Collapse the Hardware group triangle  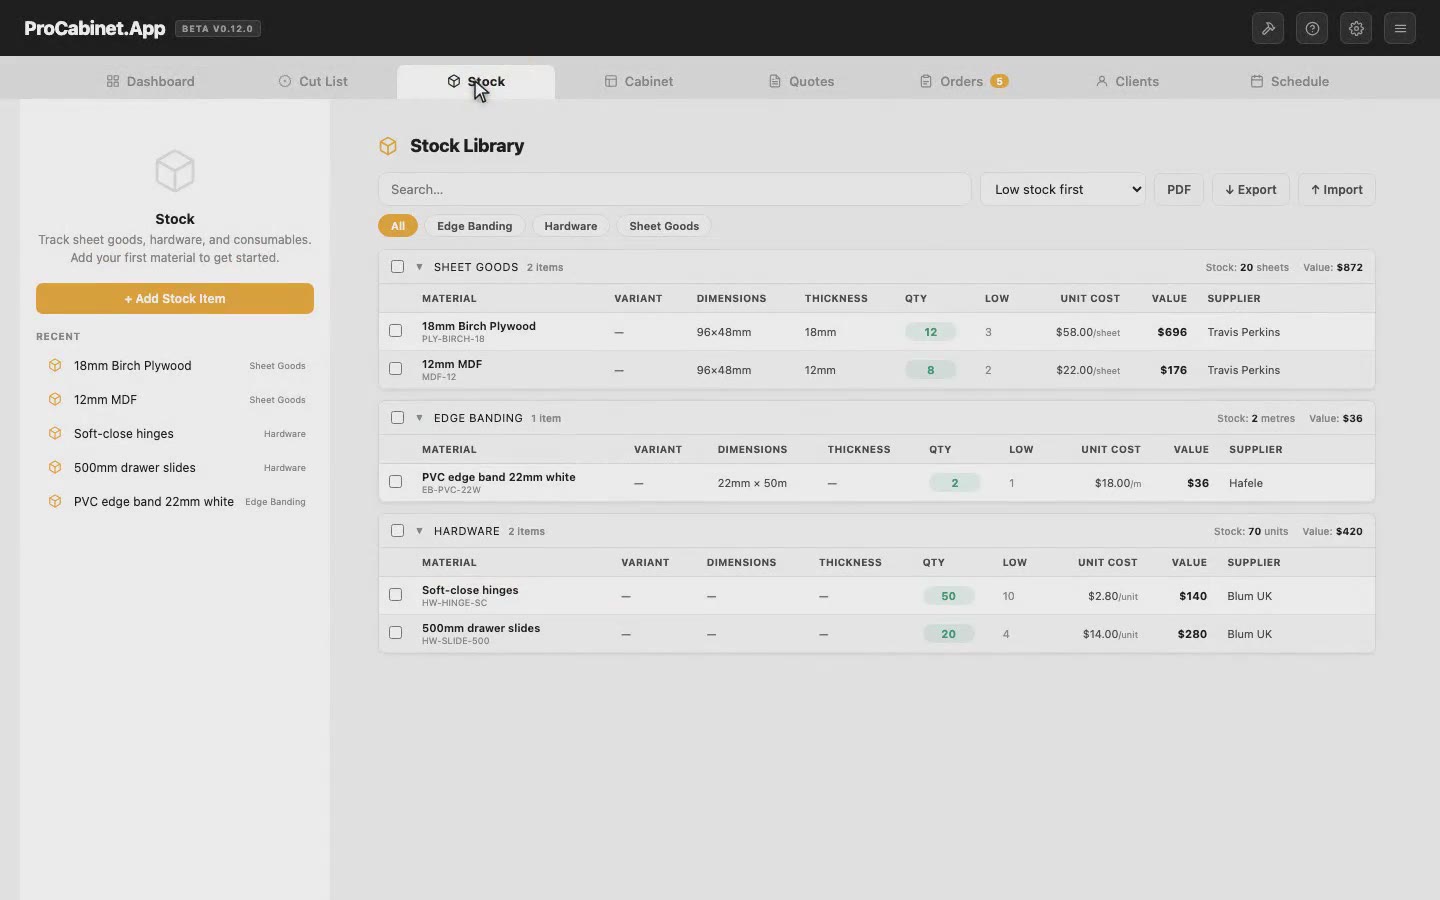click(x=419, y=531)
